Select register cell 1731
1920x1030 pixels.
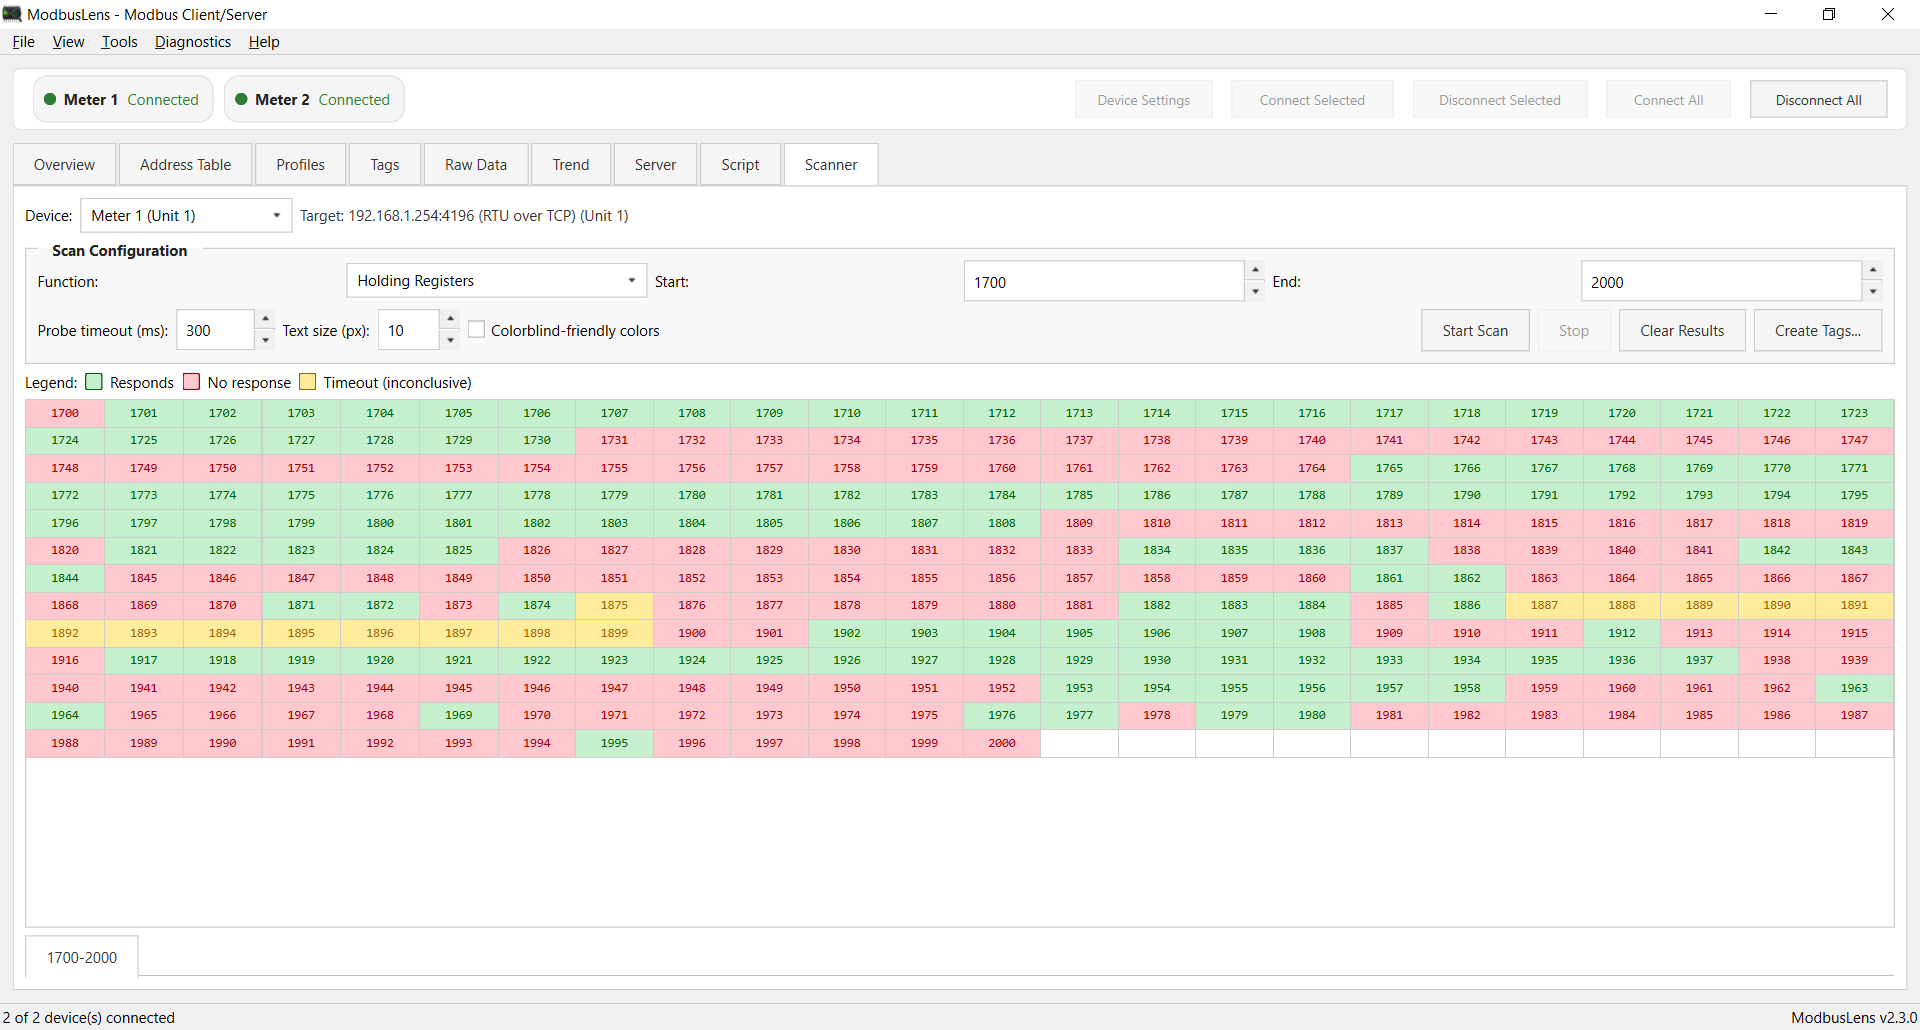point(614,440)
